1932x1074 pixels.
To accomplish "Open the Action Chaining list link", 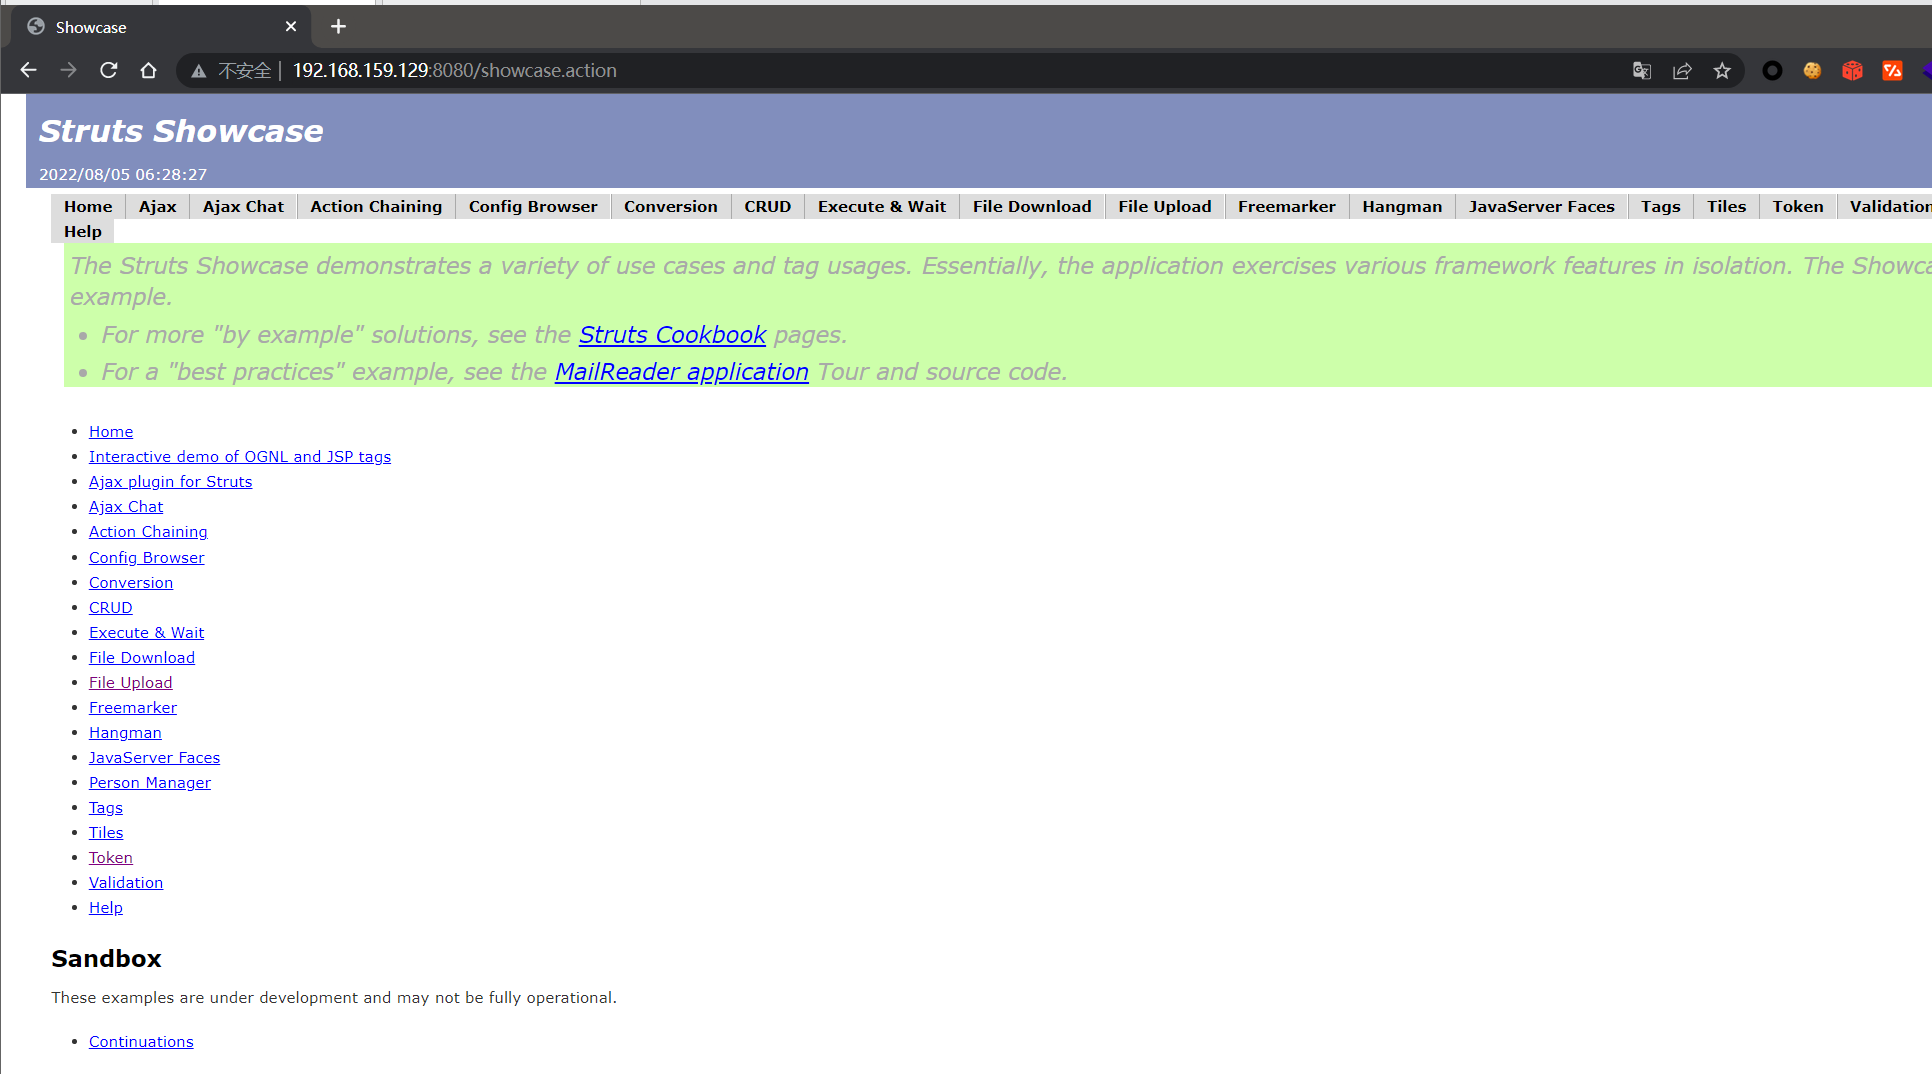I will click(x=148, y=531).
